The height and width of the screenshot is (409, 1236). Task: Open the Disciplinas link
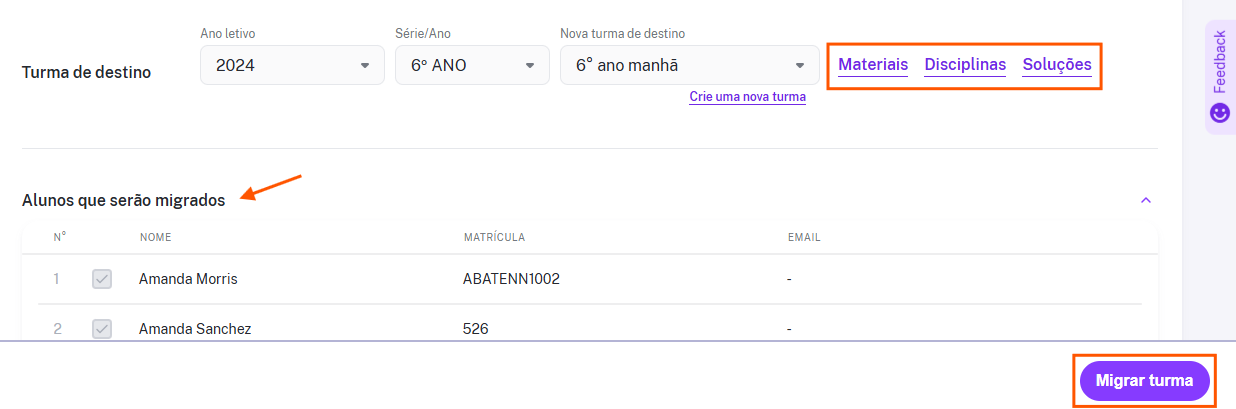coord(965,65)
